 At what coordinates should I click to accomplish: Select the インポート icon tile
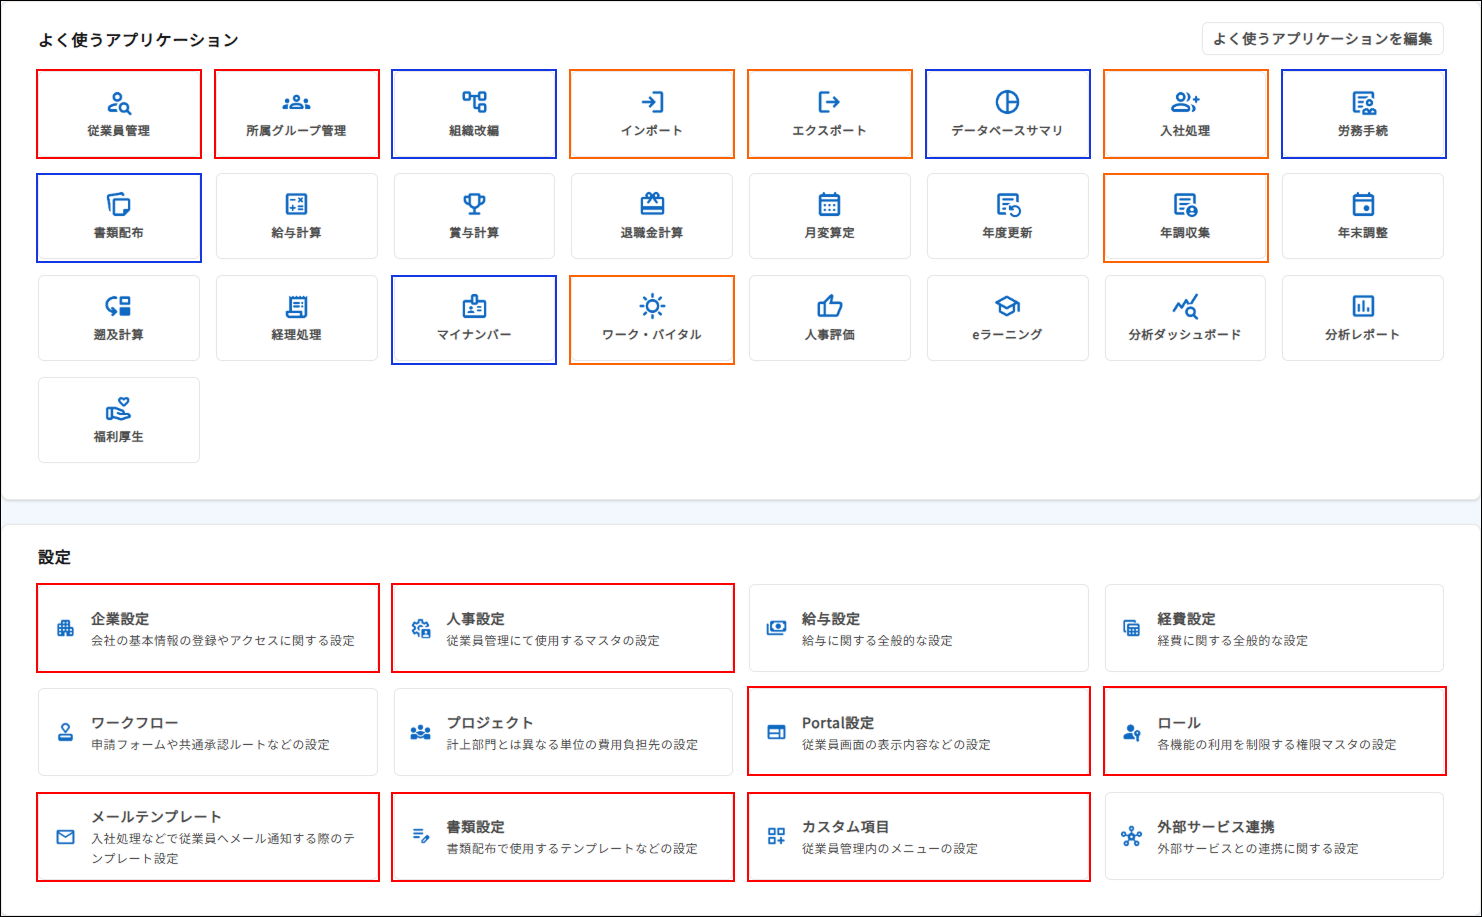pyautogui.click(x=652, y=114)
